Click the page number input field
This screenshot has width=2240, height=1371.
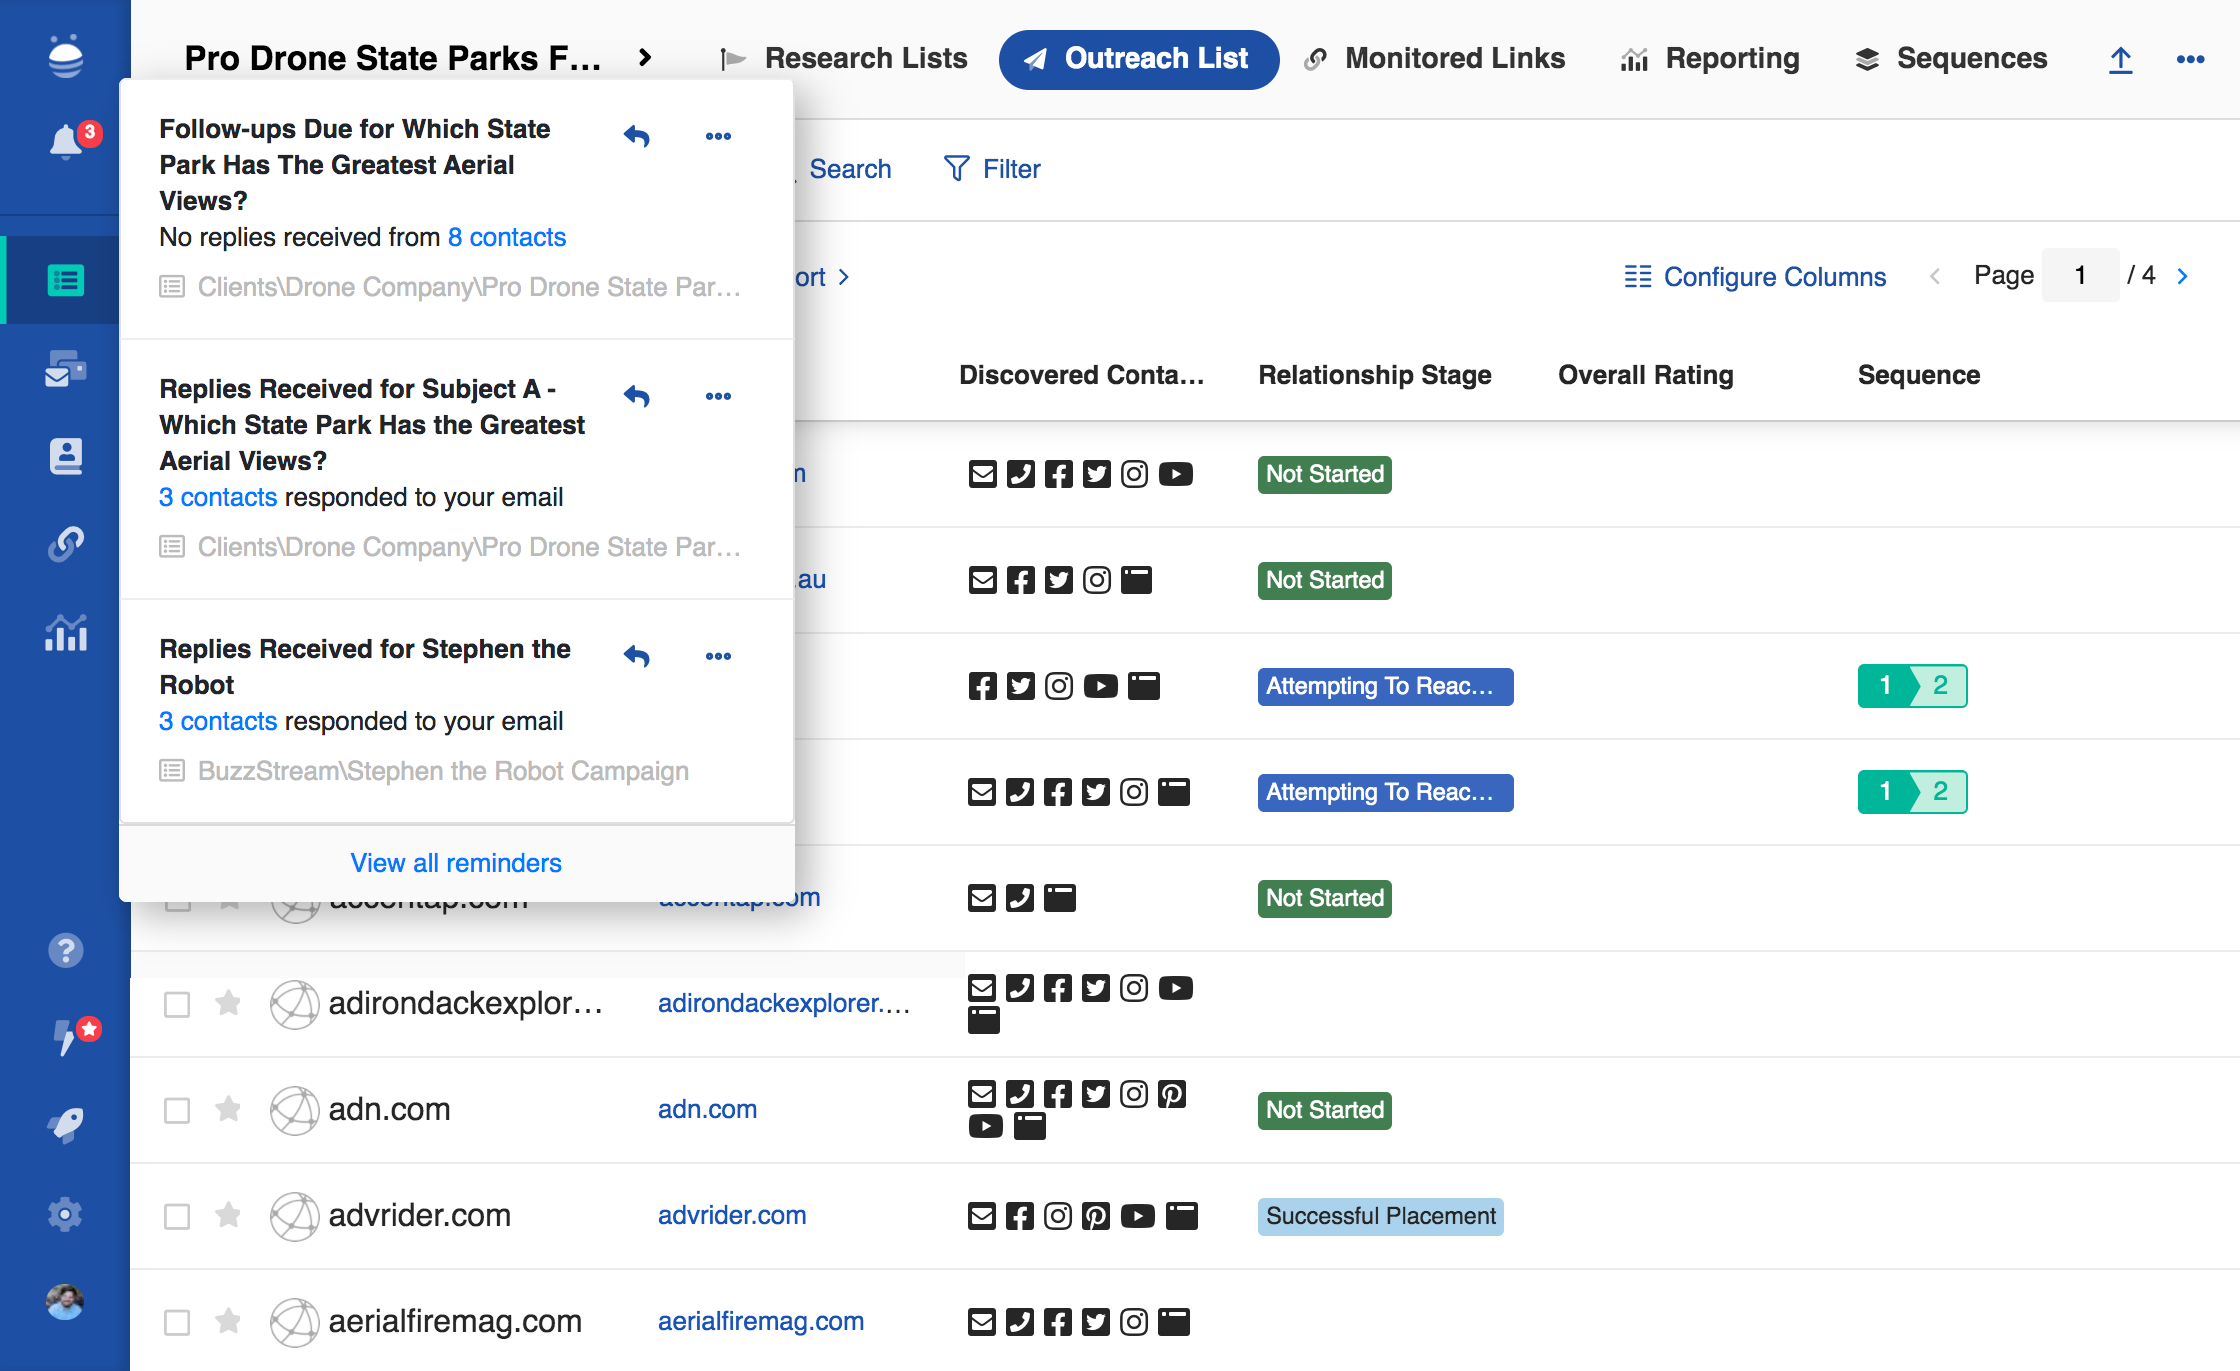point(2080,276)
